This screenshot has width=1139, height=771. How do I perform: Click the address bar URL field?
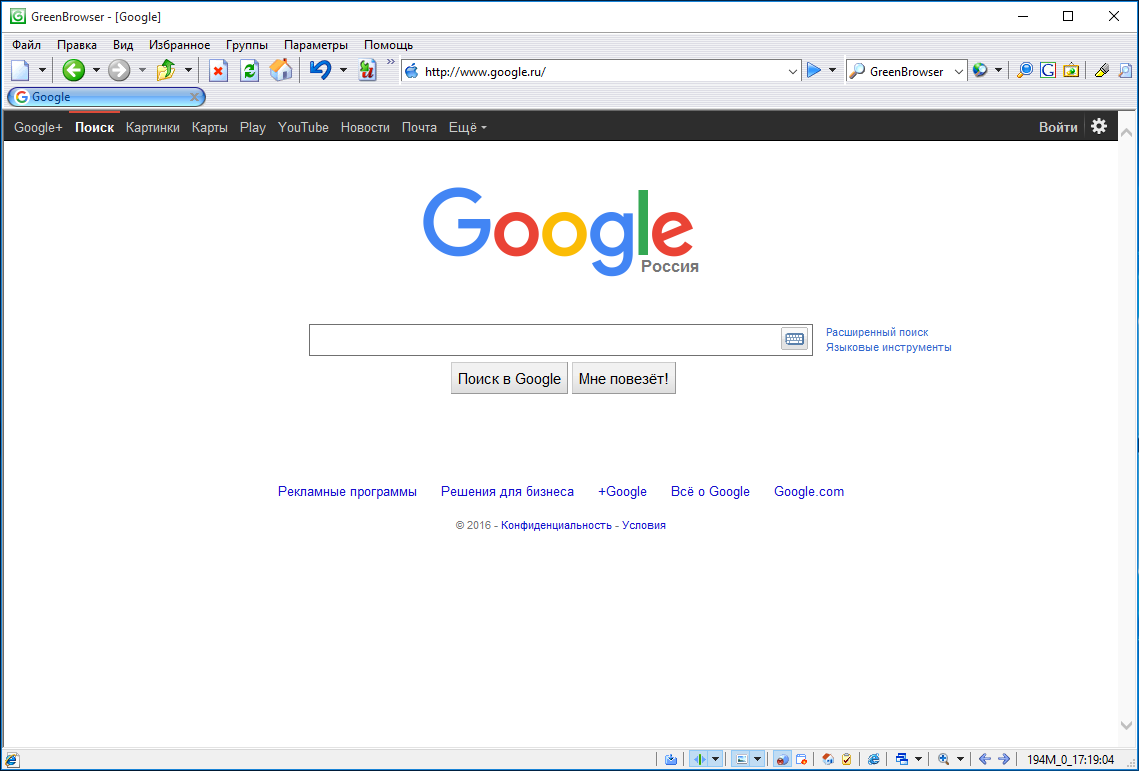603,71
